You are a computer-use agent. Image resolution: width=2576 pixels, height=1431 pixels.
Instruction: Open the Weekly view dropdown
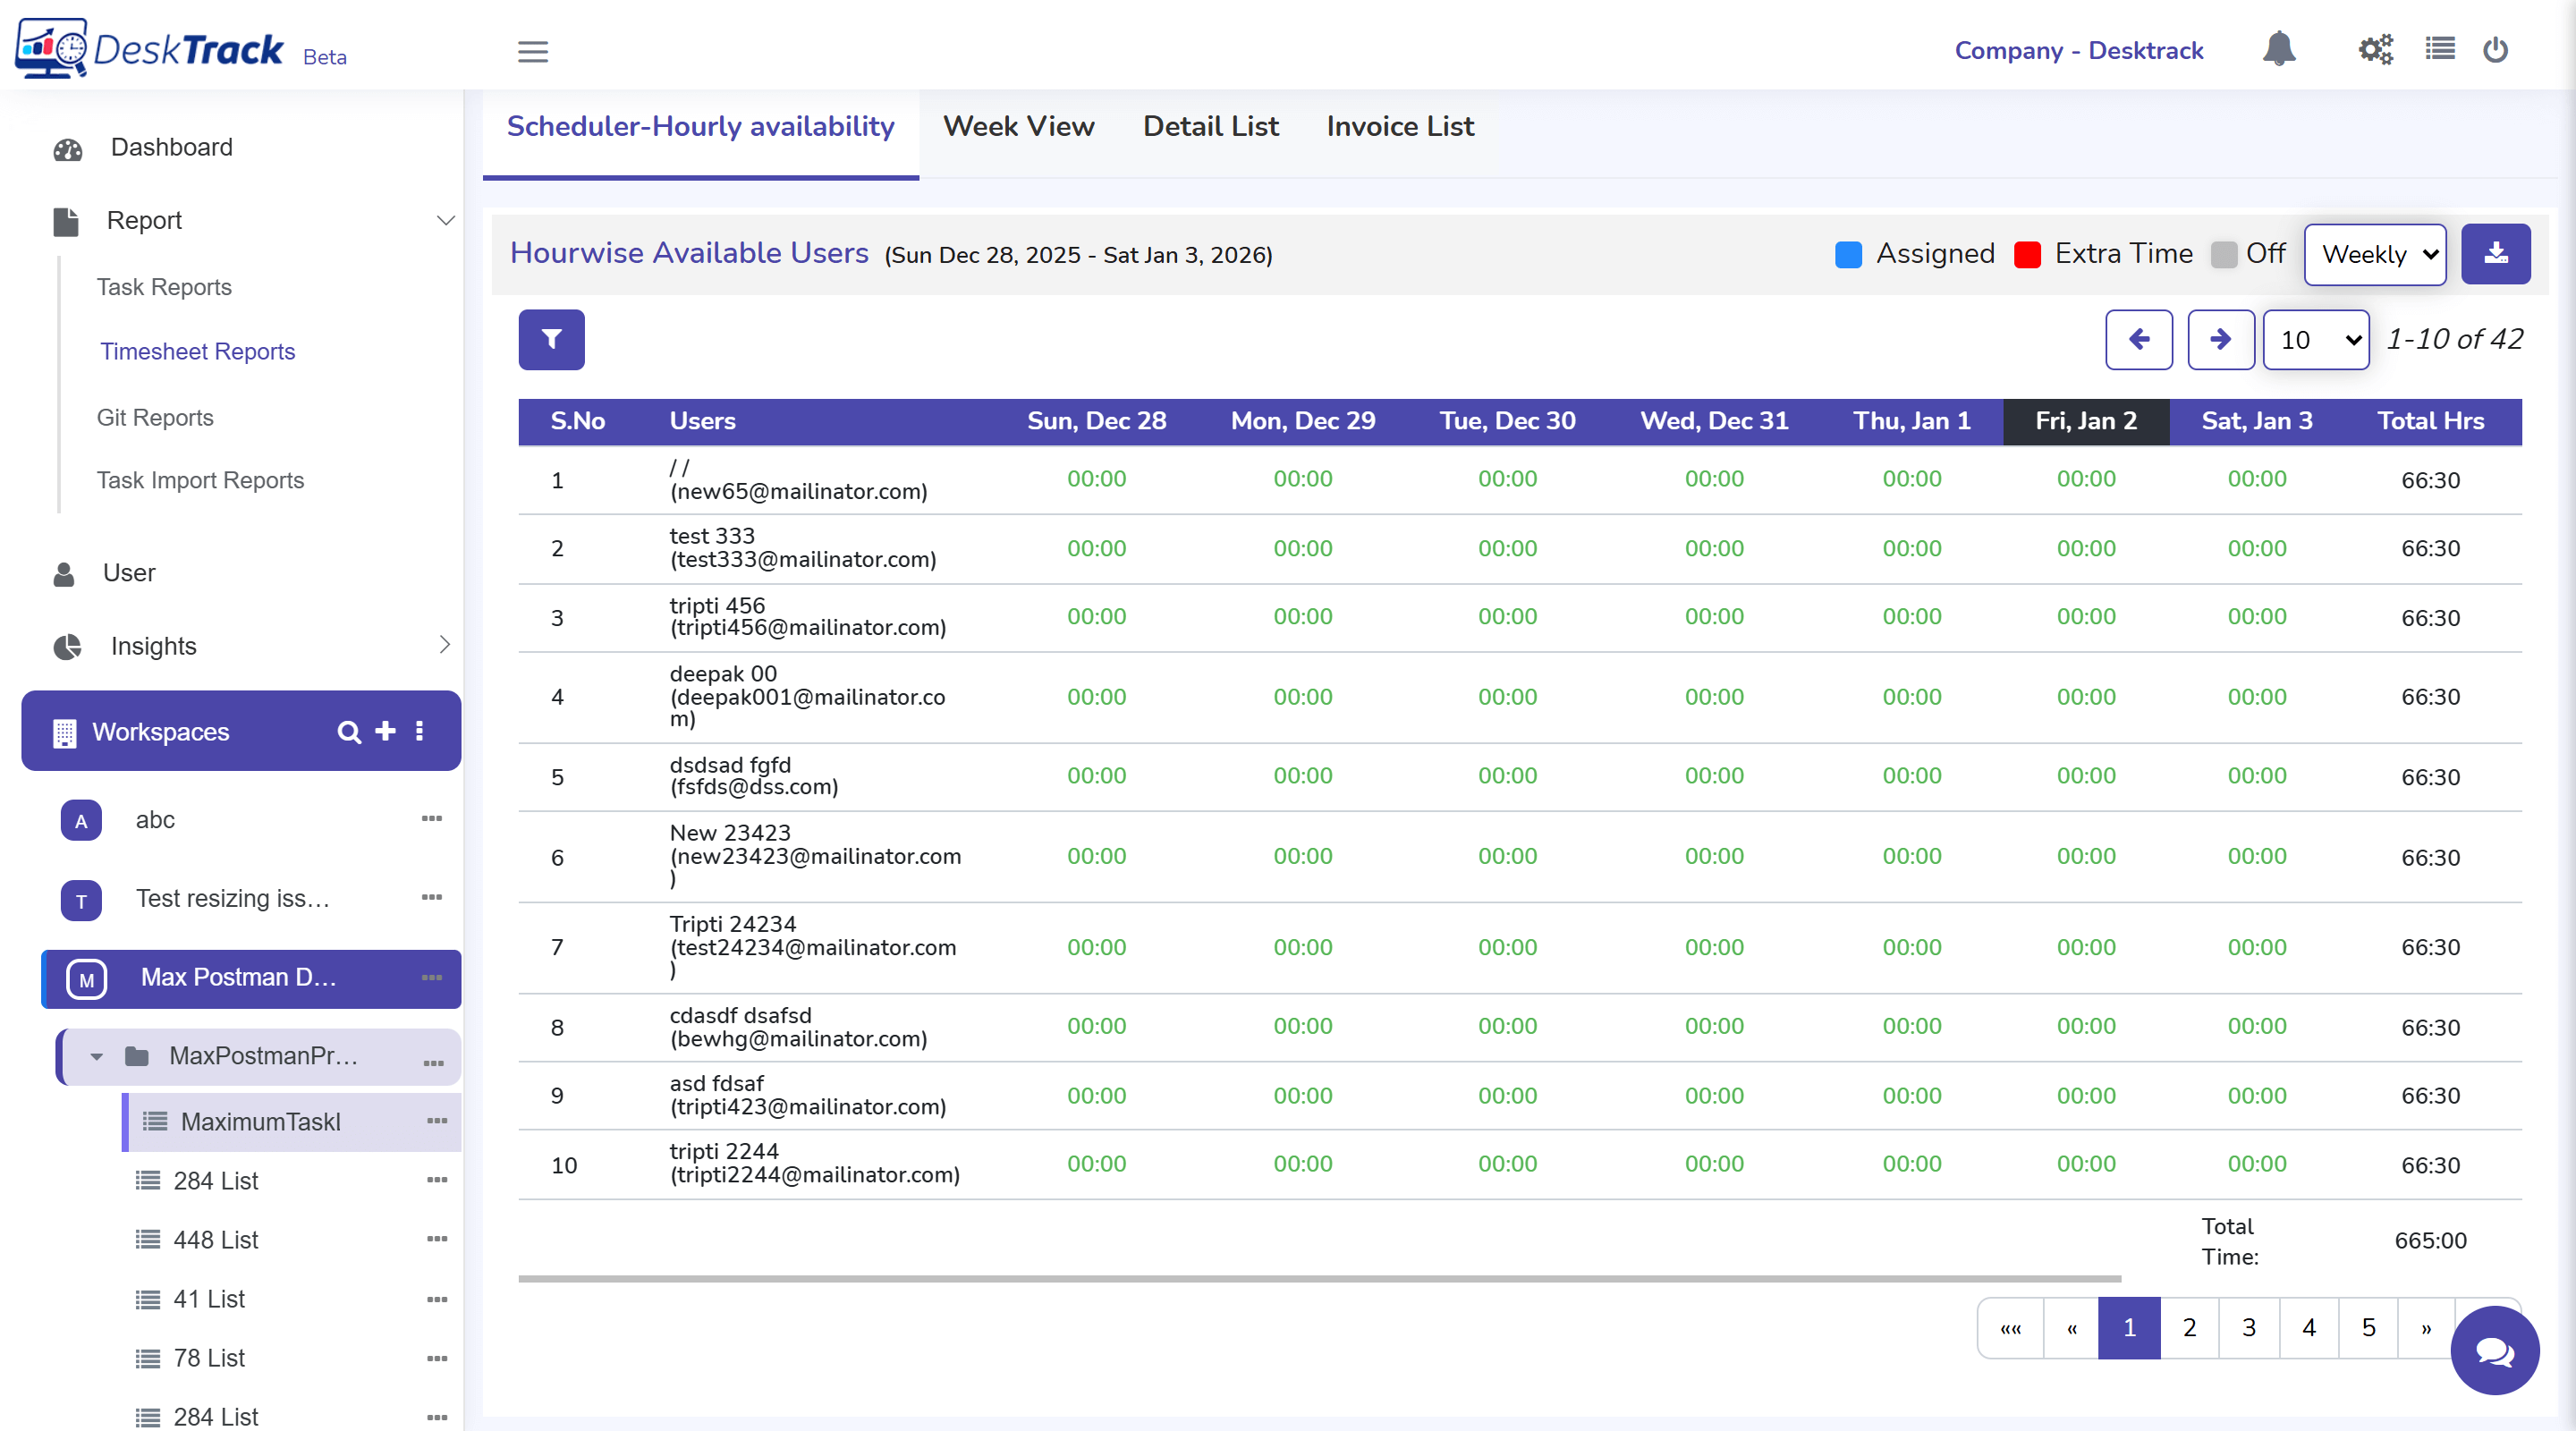point(2374,254)
